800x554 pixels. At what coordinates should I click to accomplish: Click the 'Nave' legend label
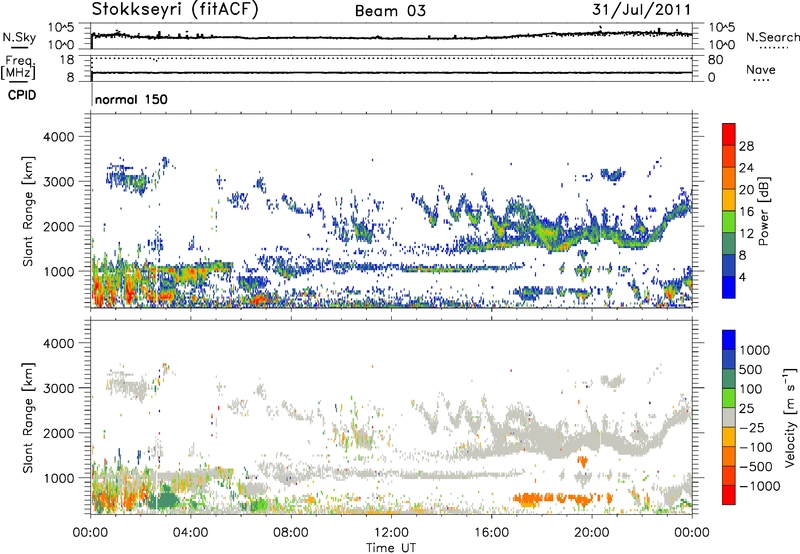[761, 70]
